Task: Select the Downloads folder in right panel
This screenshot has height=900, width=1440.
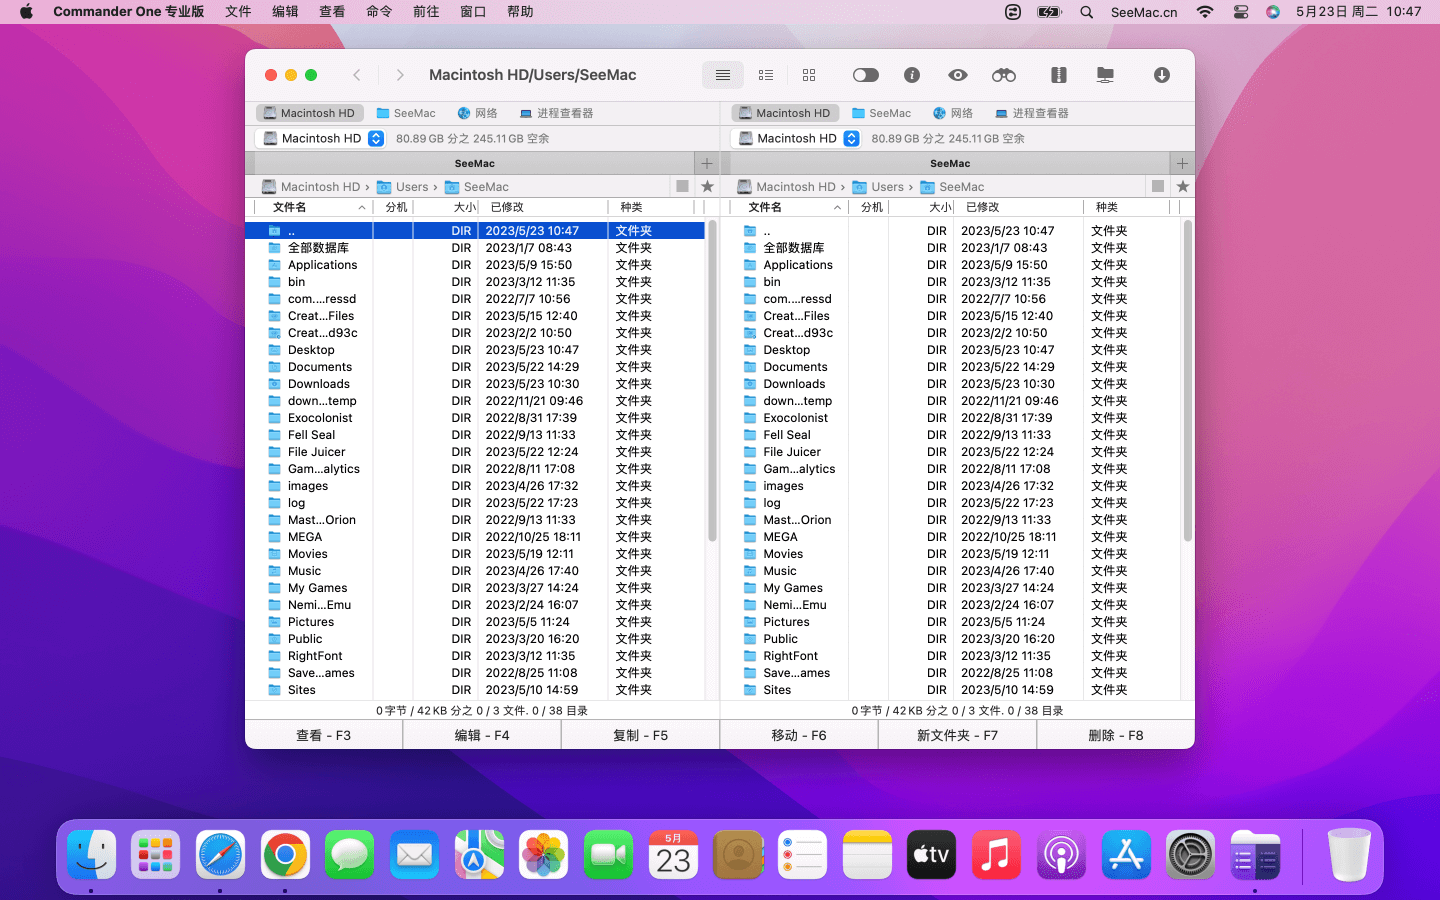Action: click(794, 384)
